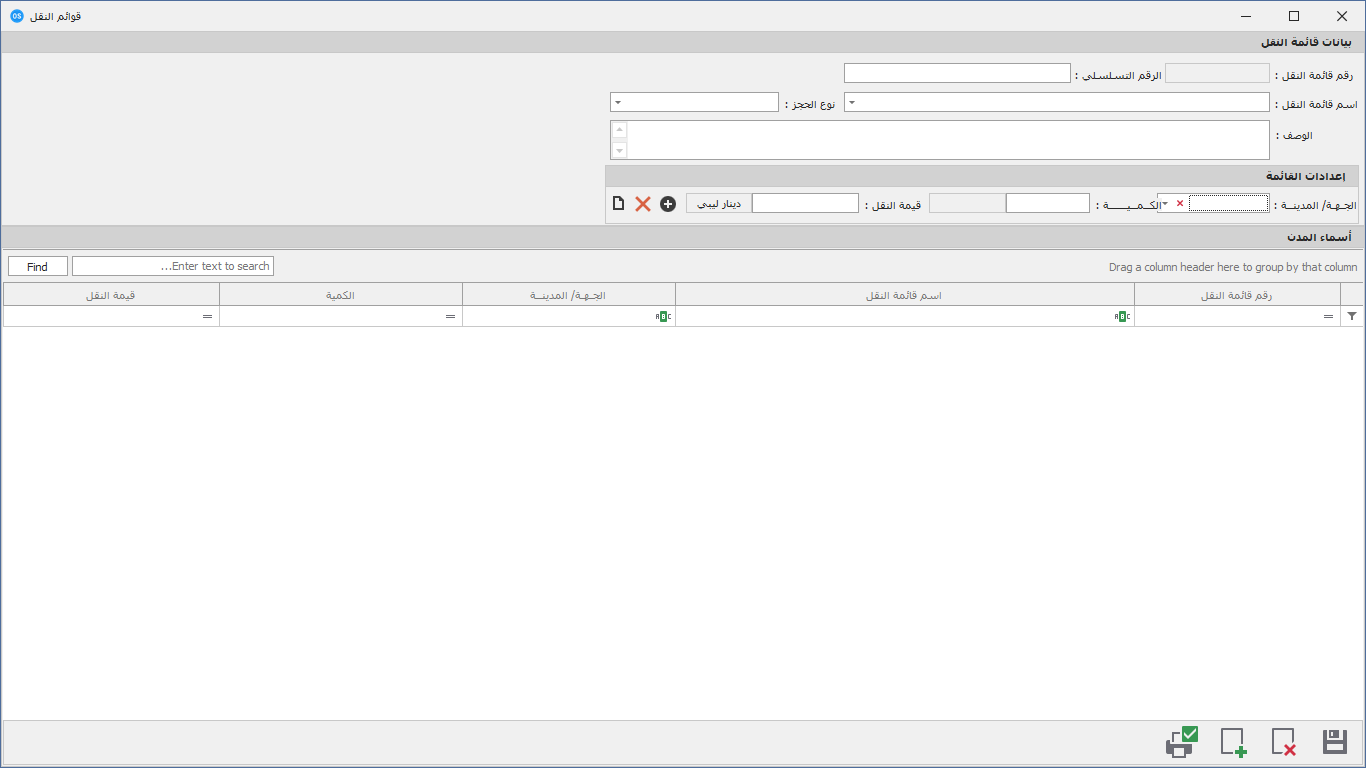Click the قيمة النقل input field
Viewport: 1366px width, 768px height.
(805, 203)
